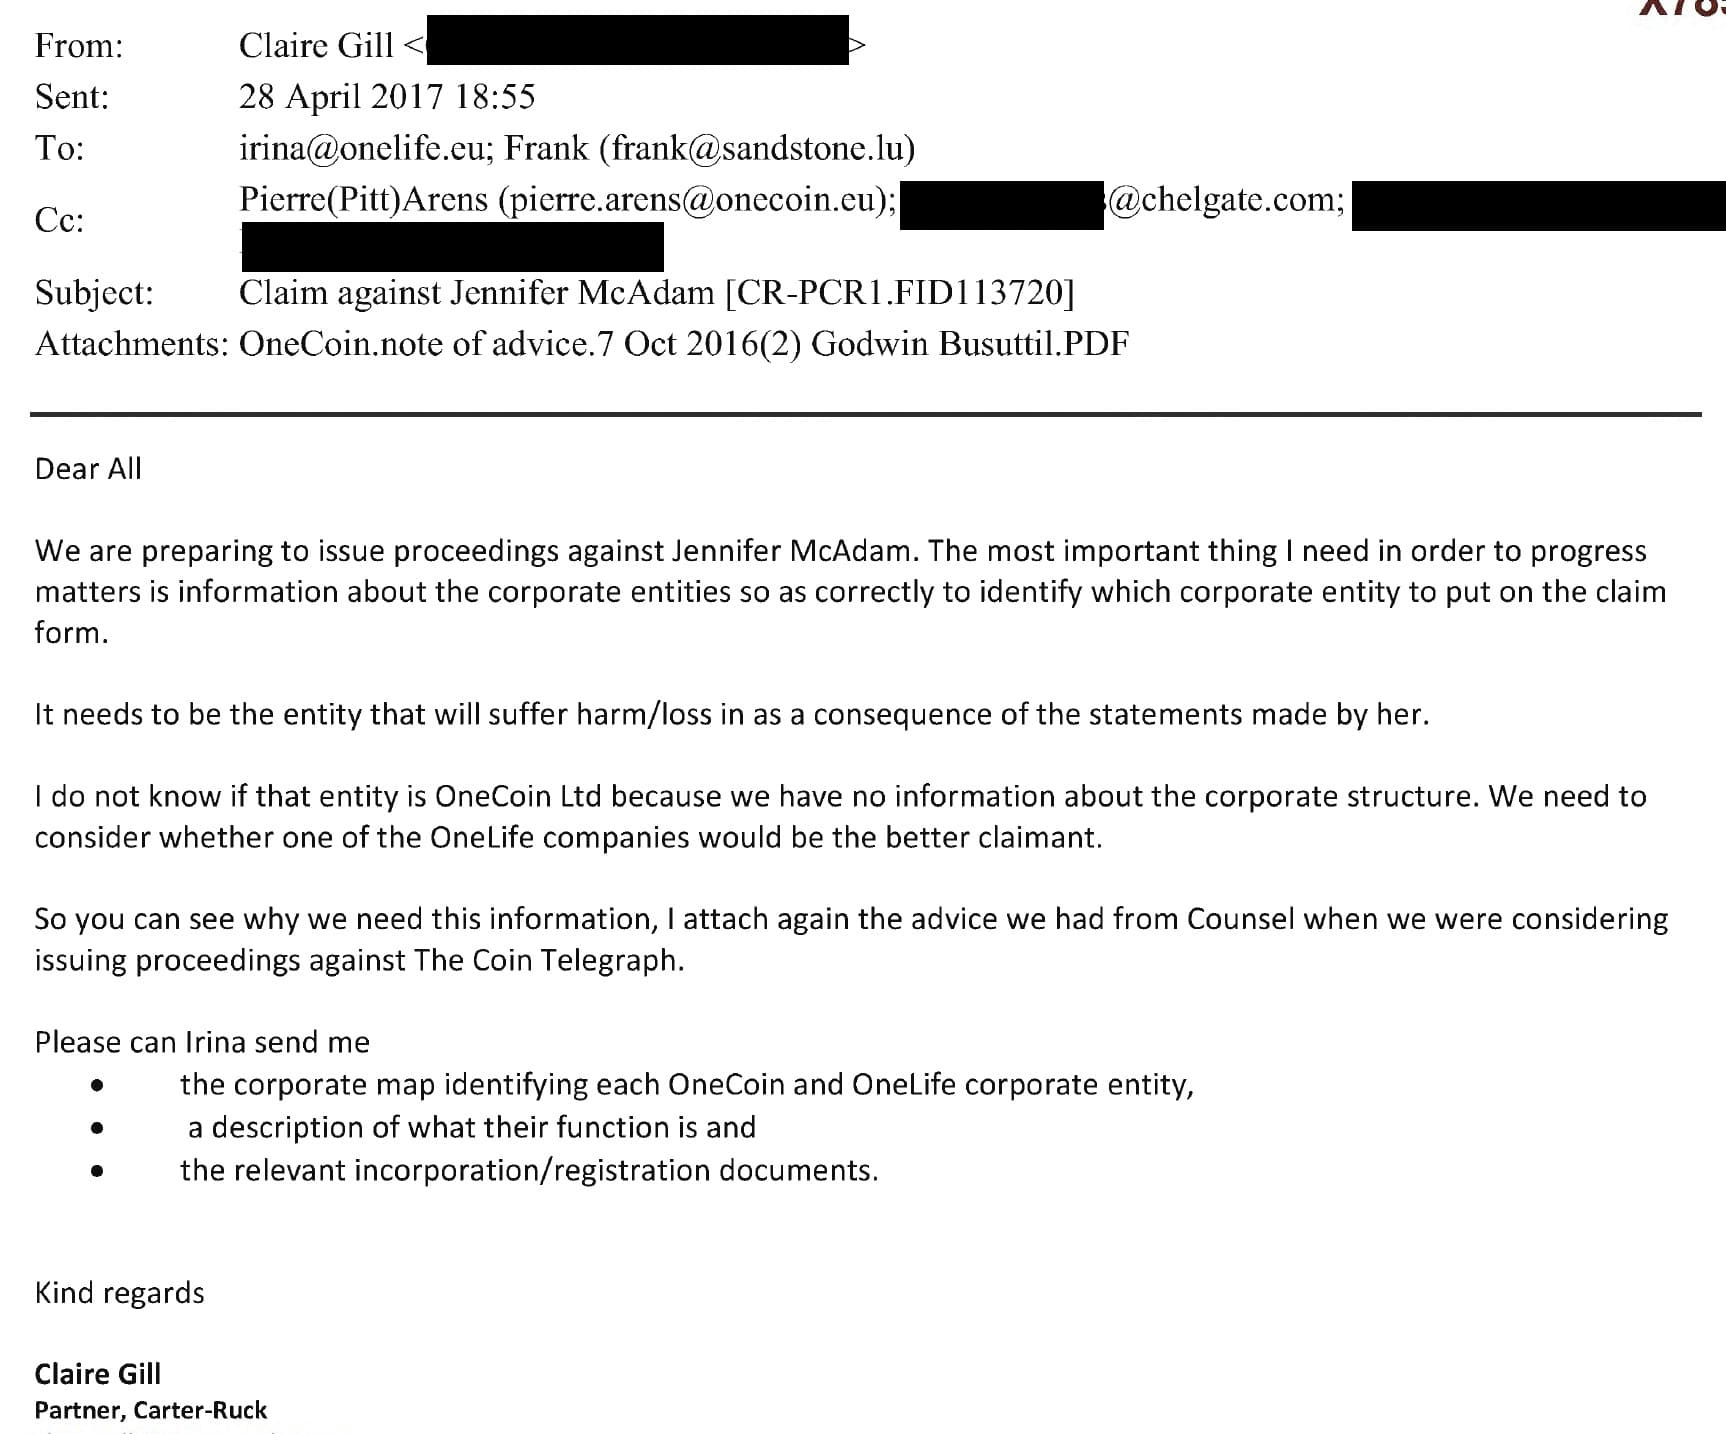
Task: Click the irina@onelife.eu recipient address
Action: pyautogui.click(x=364, y=148)
